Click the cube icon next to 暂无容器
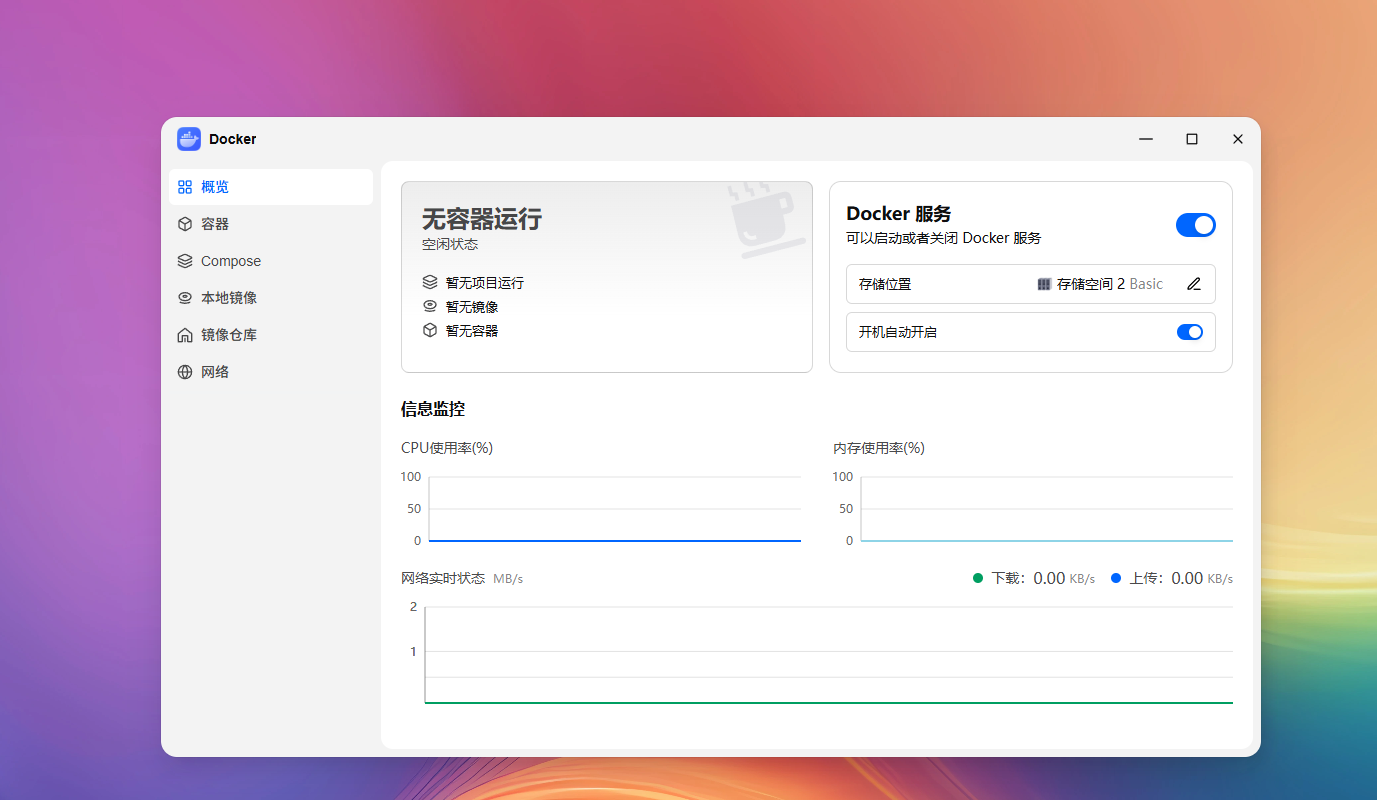The image size is (1377, 800). point(430,330)
